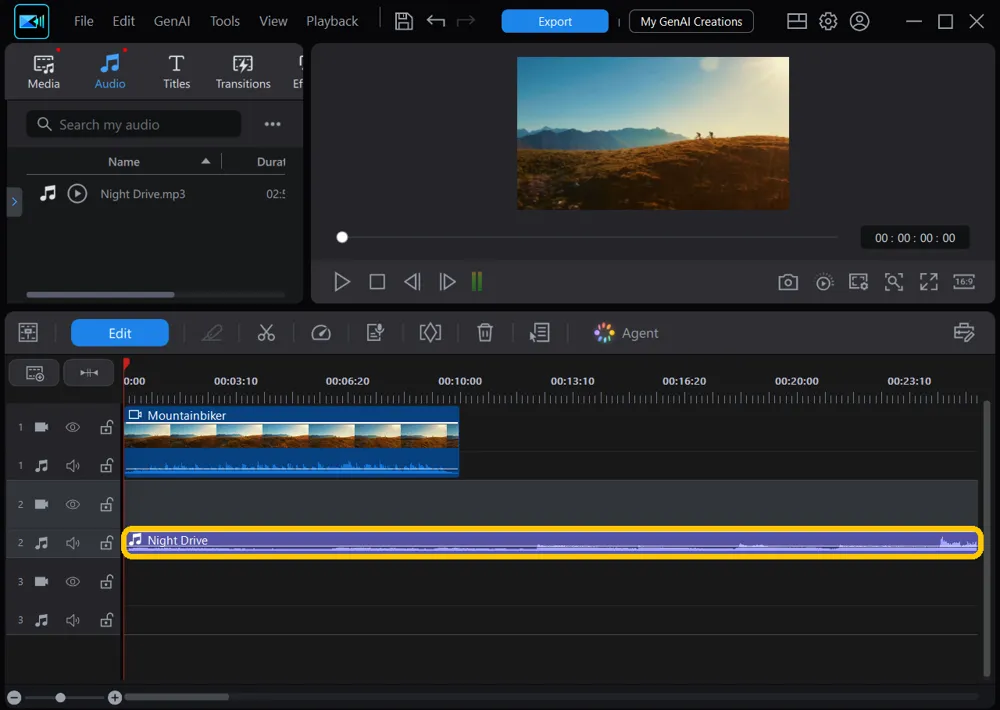This screenshot has height=710, width=1000.
Task: Open the keyframe tool
Action: pyautogui.click(x=430, y=332)
